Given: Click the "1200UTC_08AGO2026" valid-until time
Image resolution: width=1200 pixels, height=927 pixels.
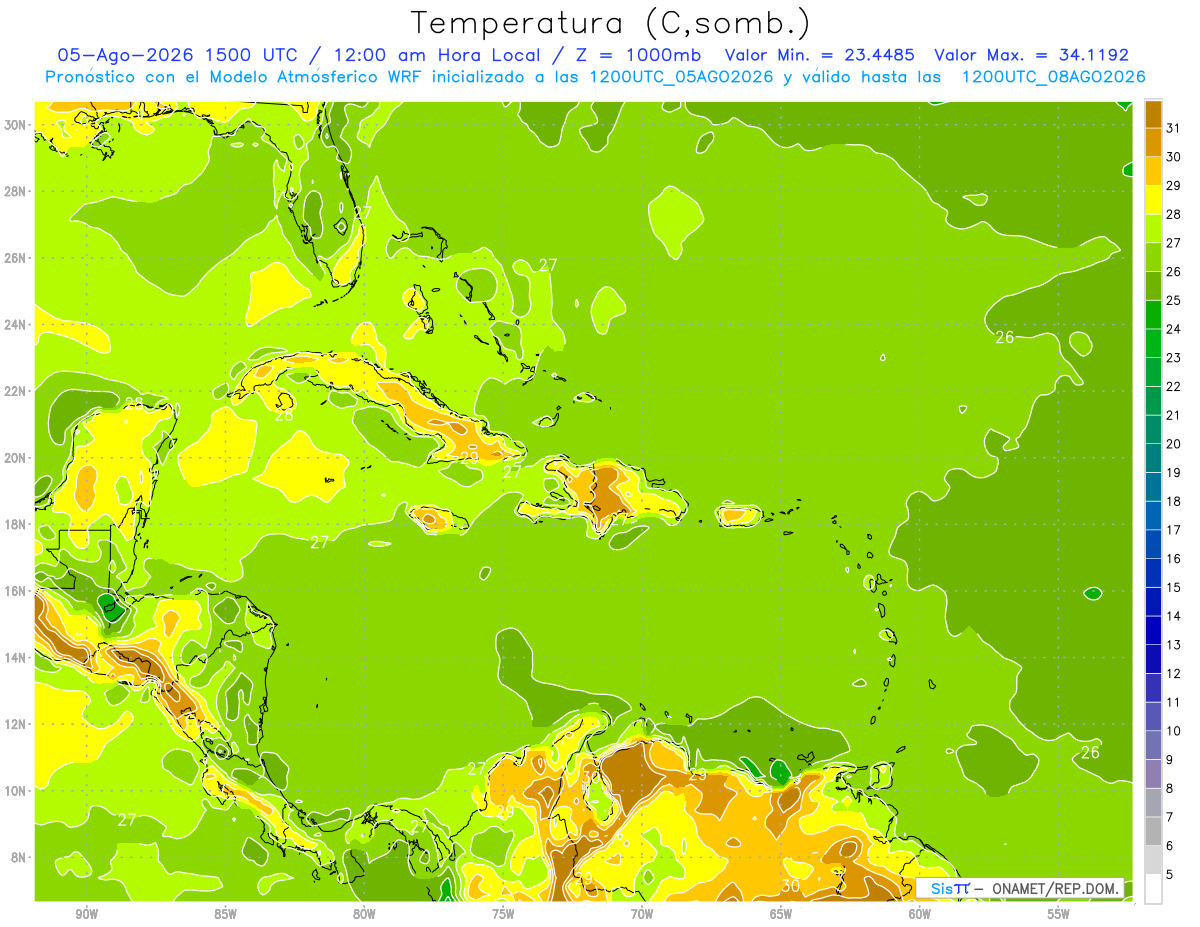Looking at the screenshot, I should (1053, 77).
